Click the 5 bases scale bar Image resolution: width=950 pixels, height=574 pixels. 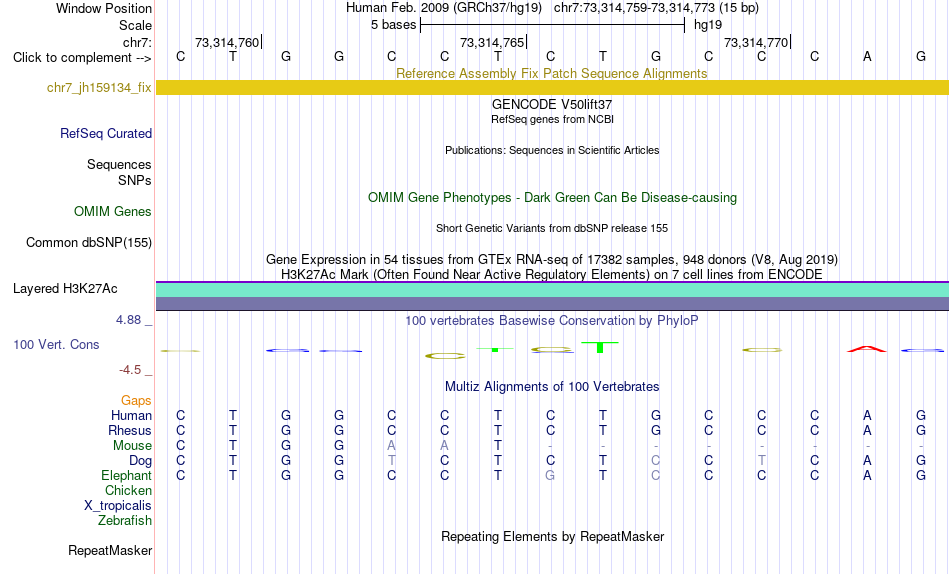tap(552, 25)
